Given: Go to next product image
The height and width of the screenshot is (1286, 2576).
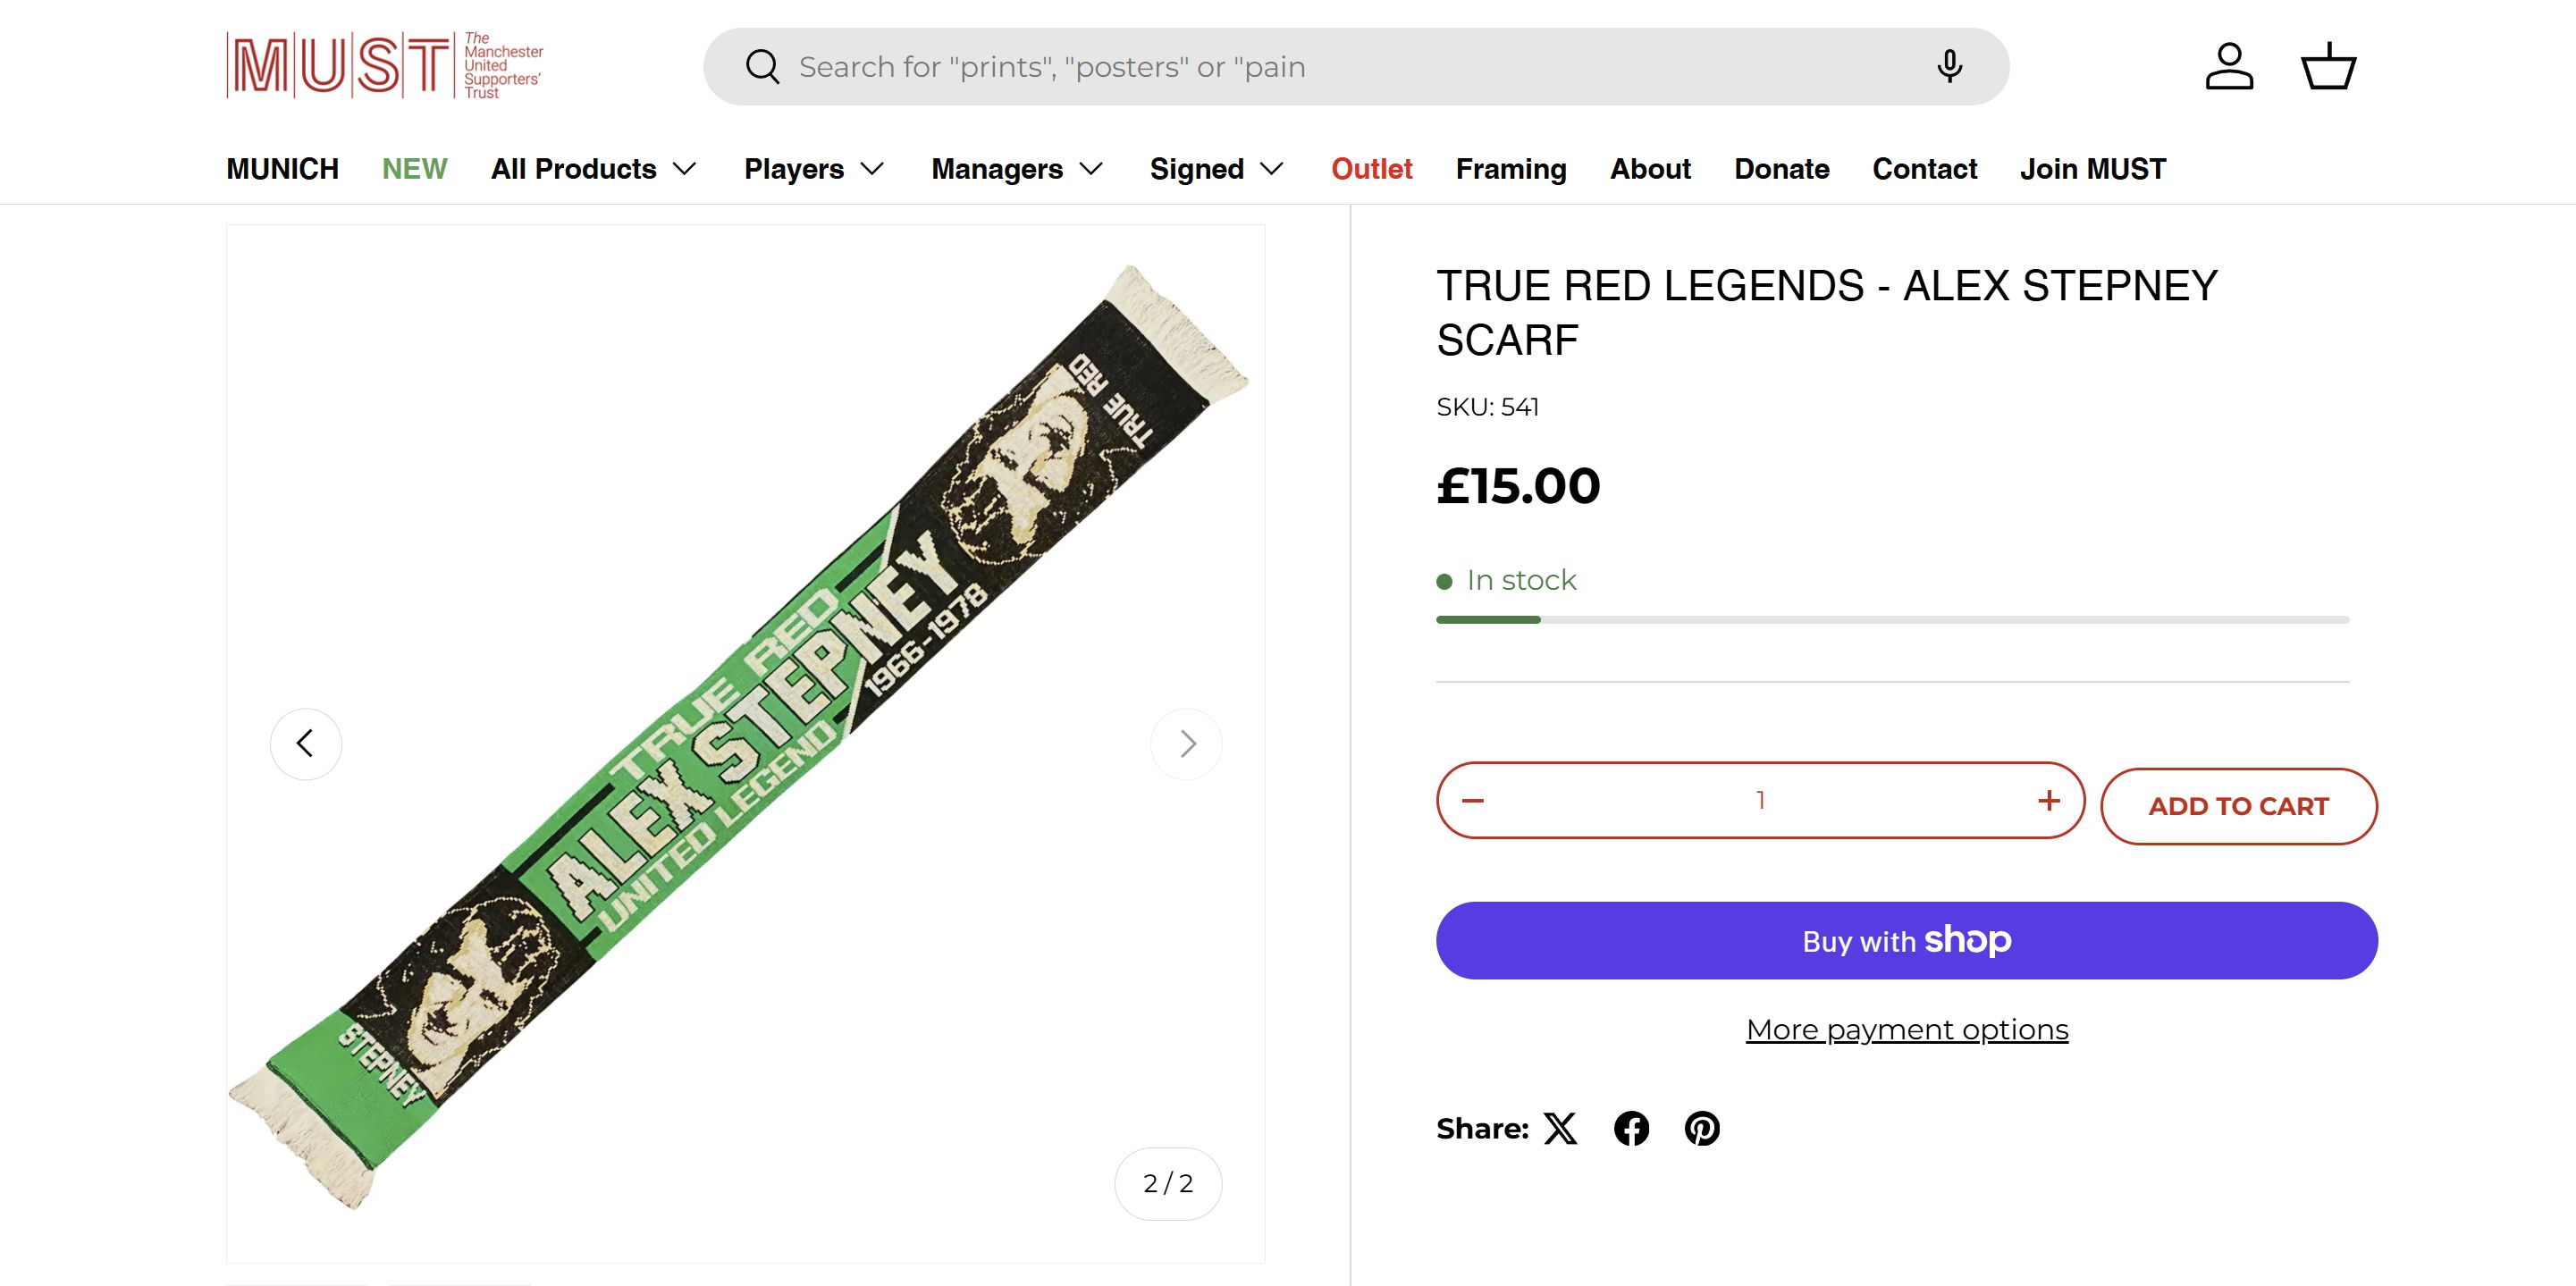Looking at the screenshot, I should click(x=1186, y=743).
